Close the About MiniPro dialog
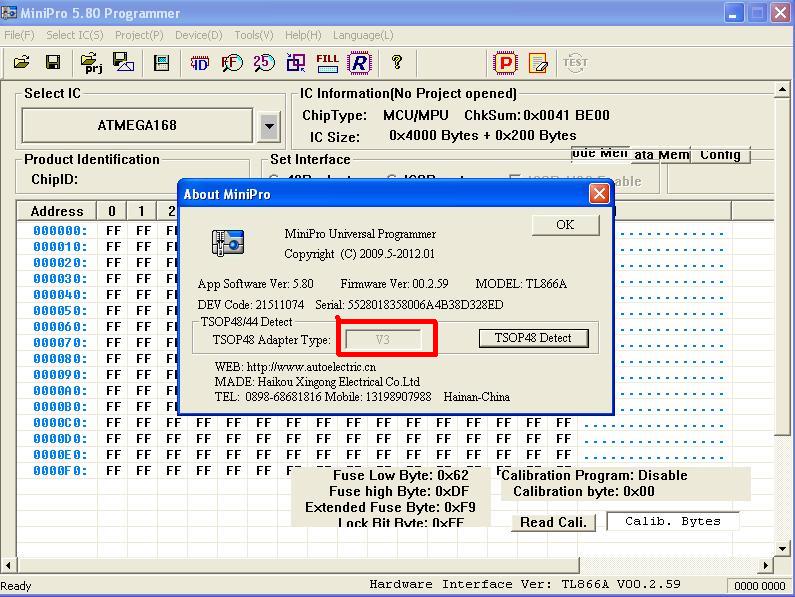Image resolution: width=795 pixels, height=597 pixels. (599, 193)
